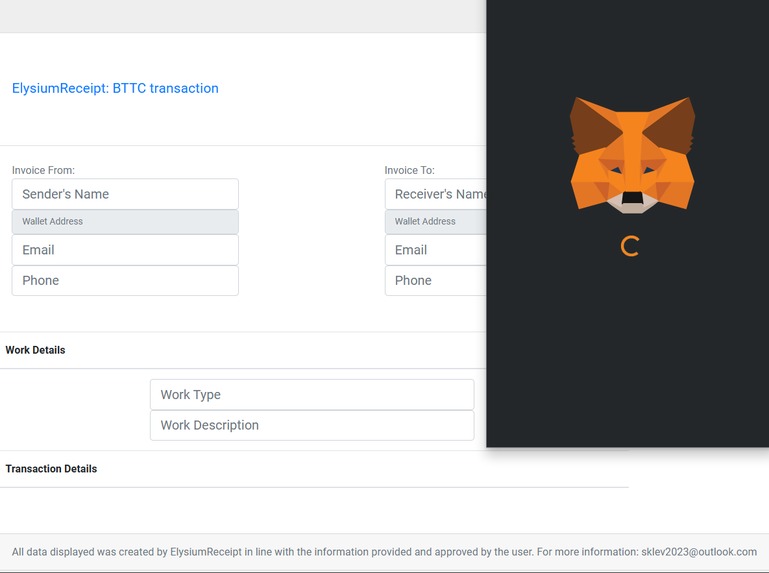Image resolution: width=769 pixels, height=573 pixels.
Task: Focus the Work Type field
Action: coord(312,394)
